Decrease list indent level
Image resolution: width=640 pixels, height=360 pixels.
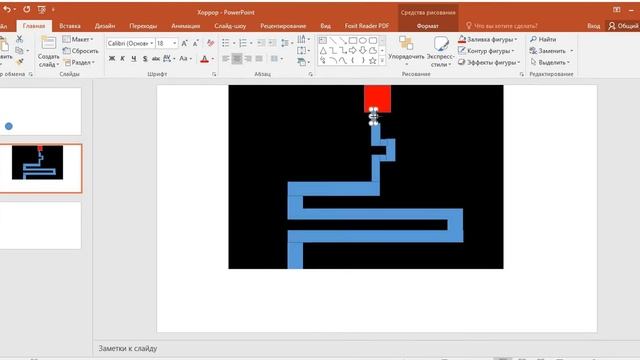click(x=261, y=43)
